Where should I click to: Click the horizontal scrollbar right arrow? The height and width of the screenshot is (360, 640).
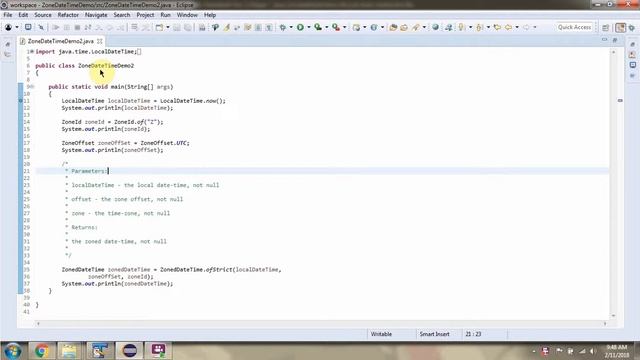605,324
